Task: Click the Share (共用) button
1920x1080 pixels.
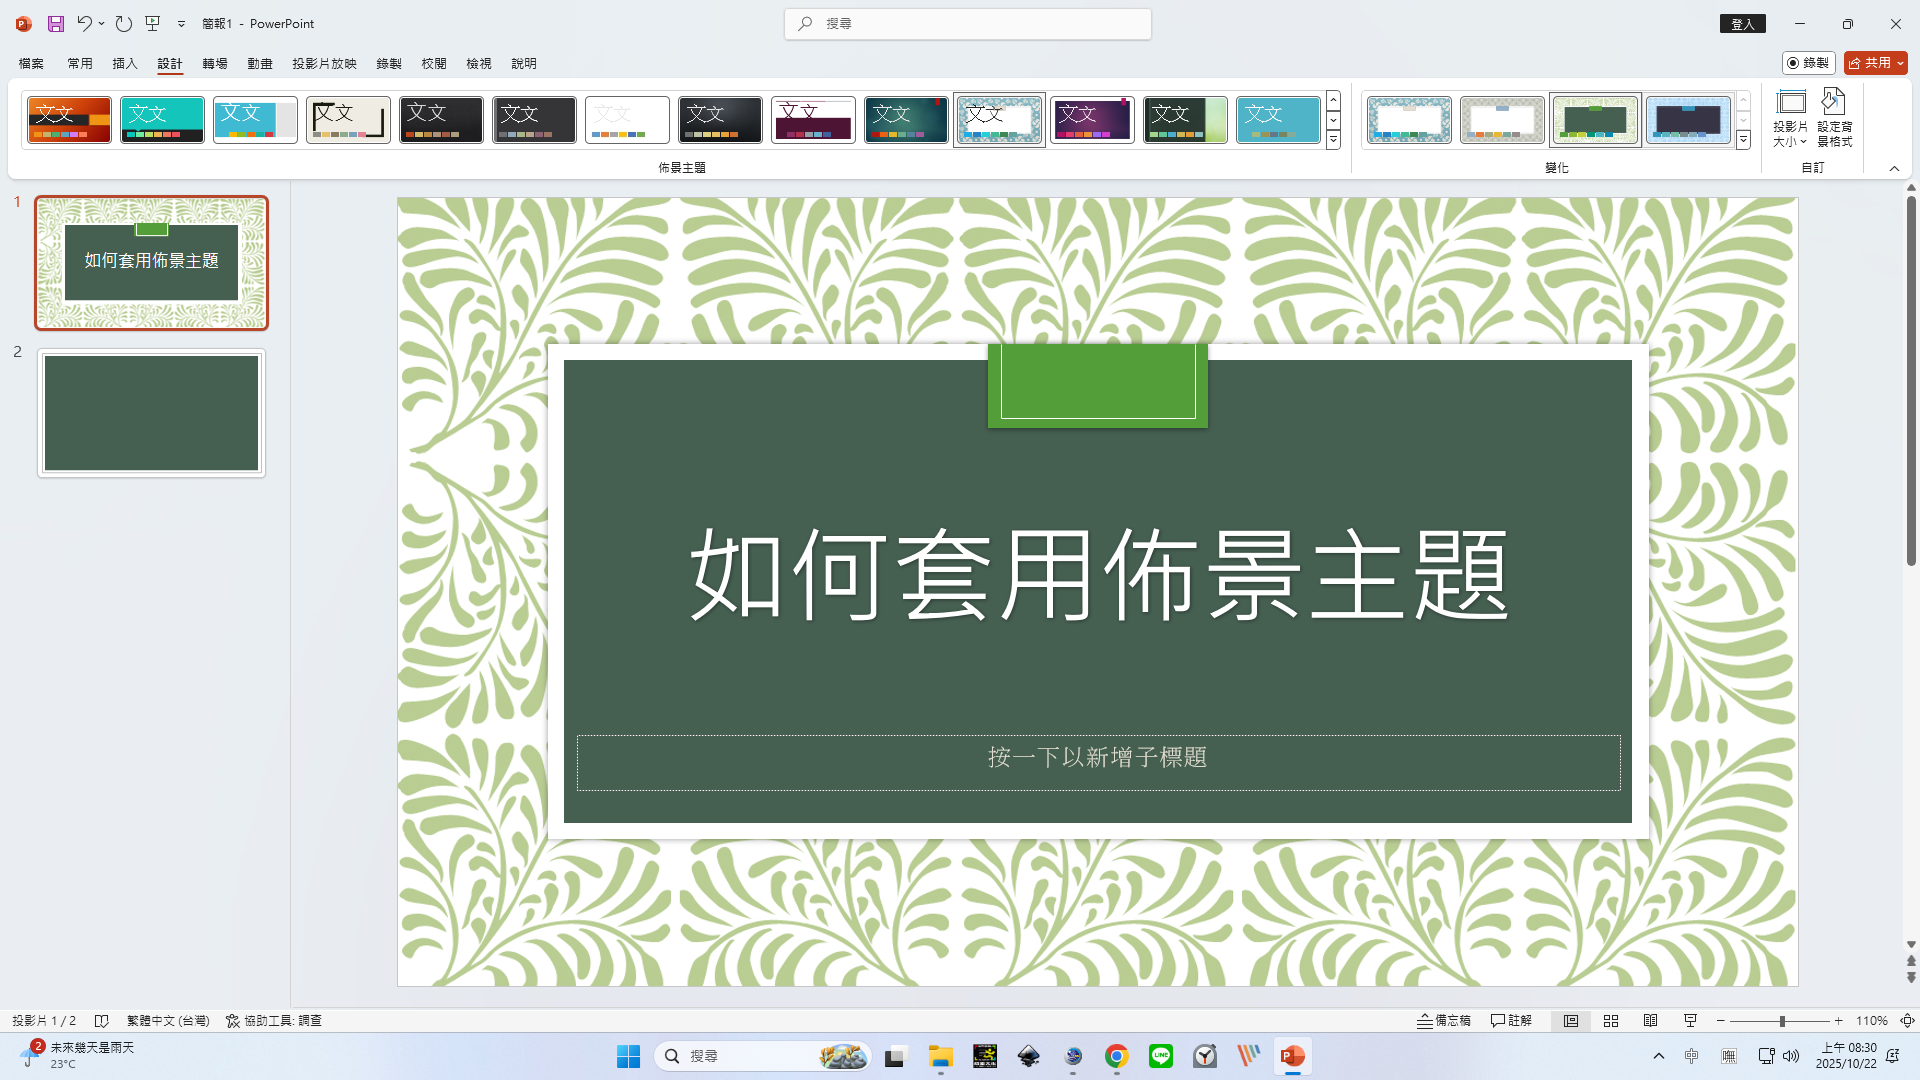Action: click(x=1870, y=63)
